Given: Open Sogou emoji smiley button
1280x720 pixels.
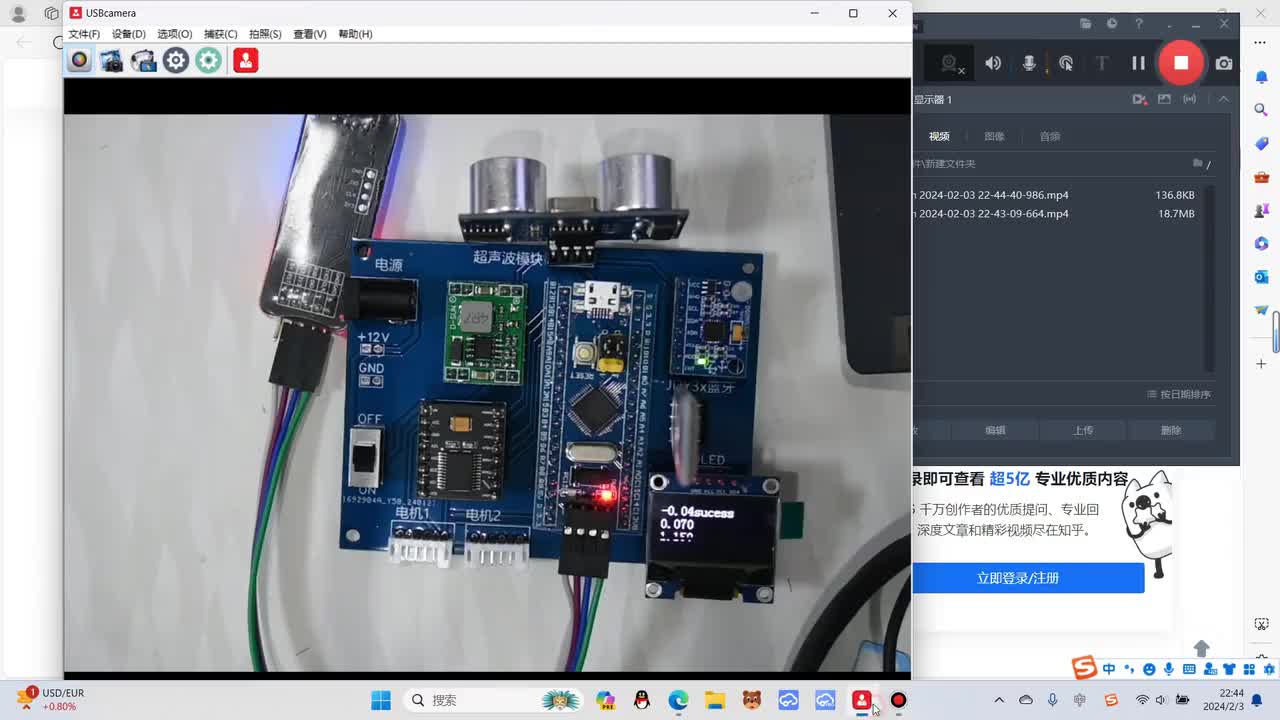Looking at the screenshot, I should click(x=1149, y=669).
